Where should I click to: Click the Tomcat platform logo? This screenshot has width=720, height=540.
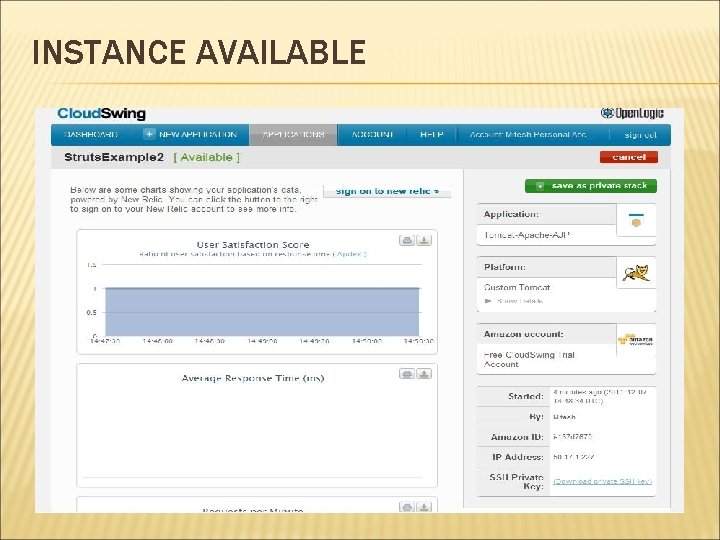point(636,273)
